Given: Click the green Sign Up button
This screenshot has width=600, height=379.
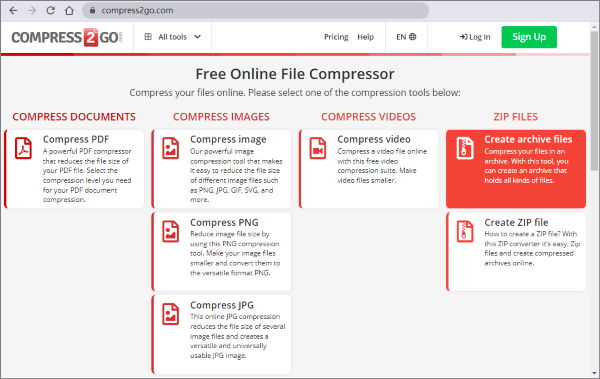Looking at the screenshot, I should click(529, 37).
